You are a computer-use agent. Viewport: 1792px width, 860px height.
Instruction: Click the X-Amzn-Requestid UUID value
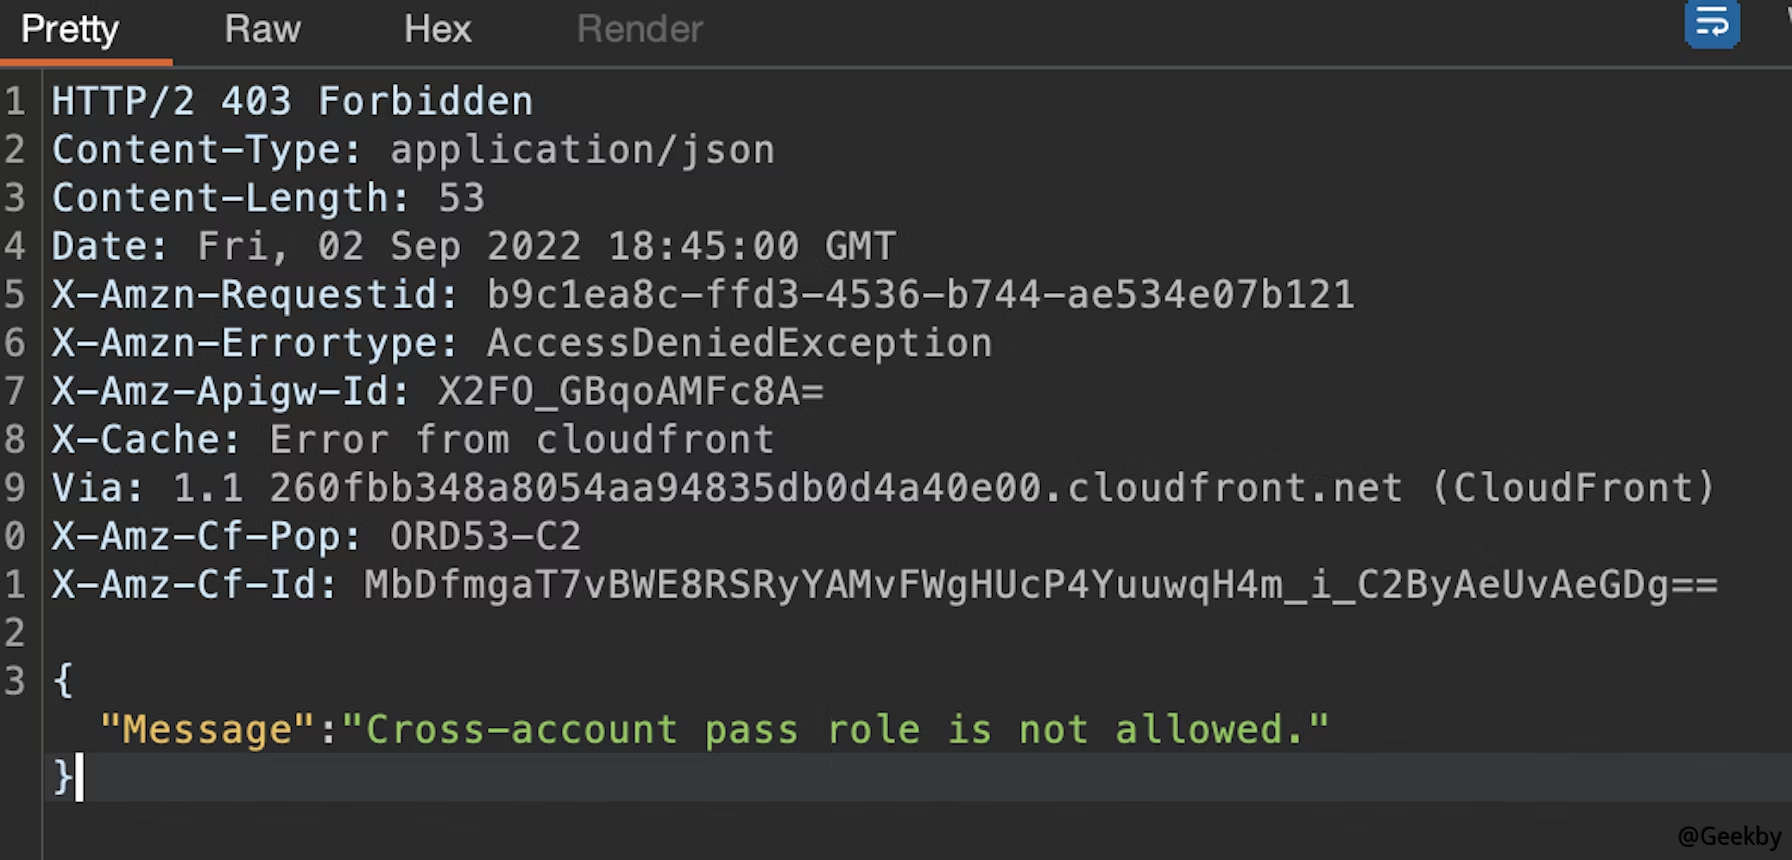pos(920,295)
